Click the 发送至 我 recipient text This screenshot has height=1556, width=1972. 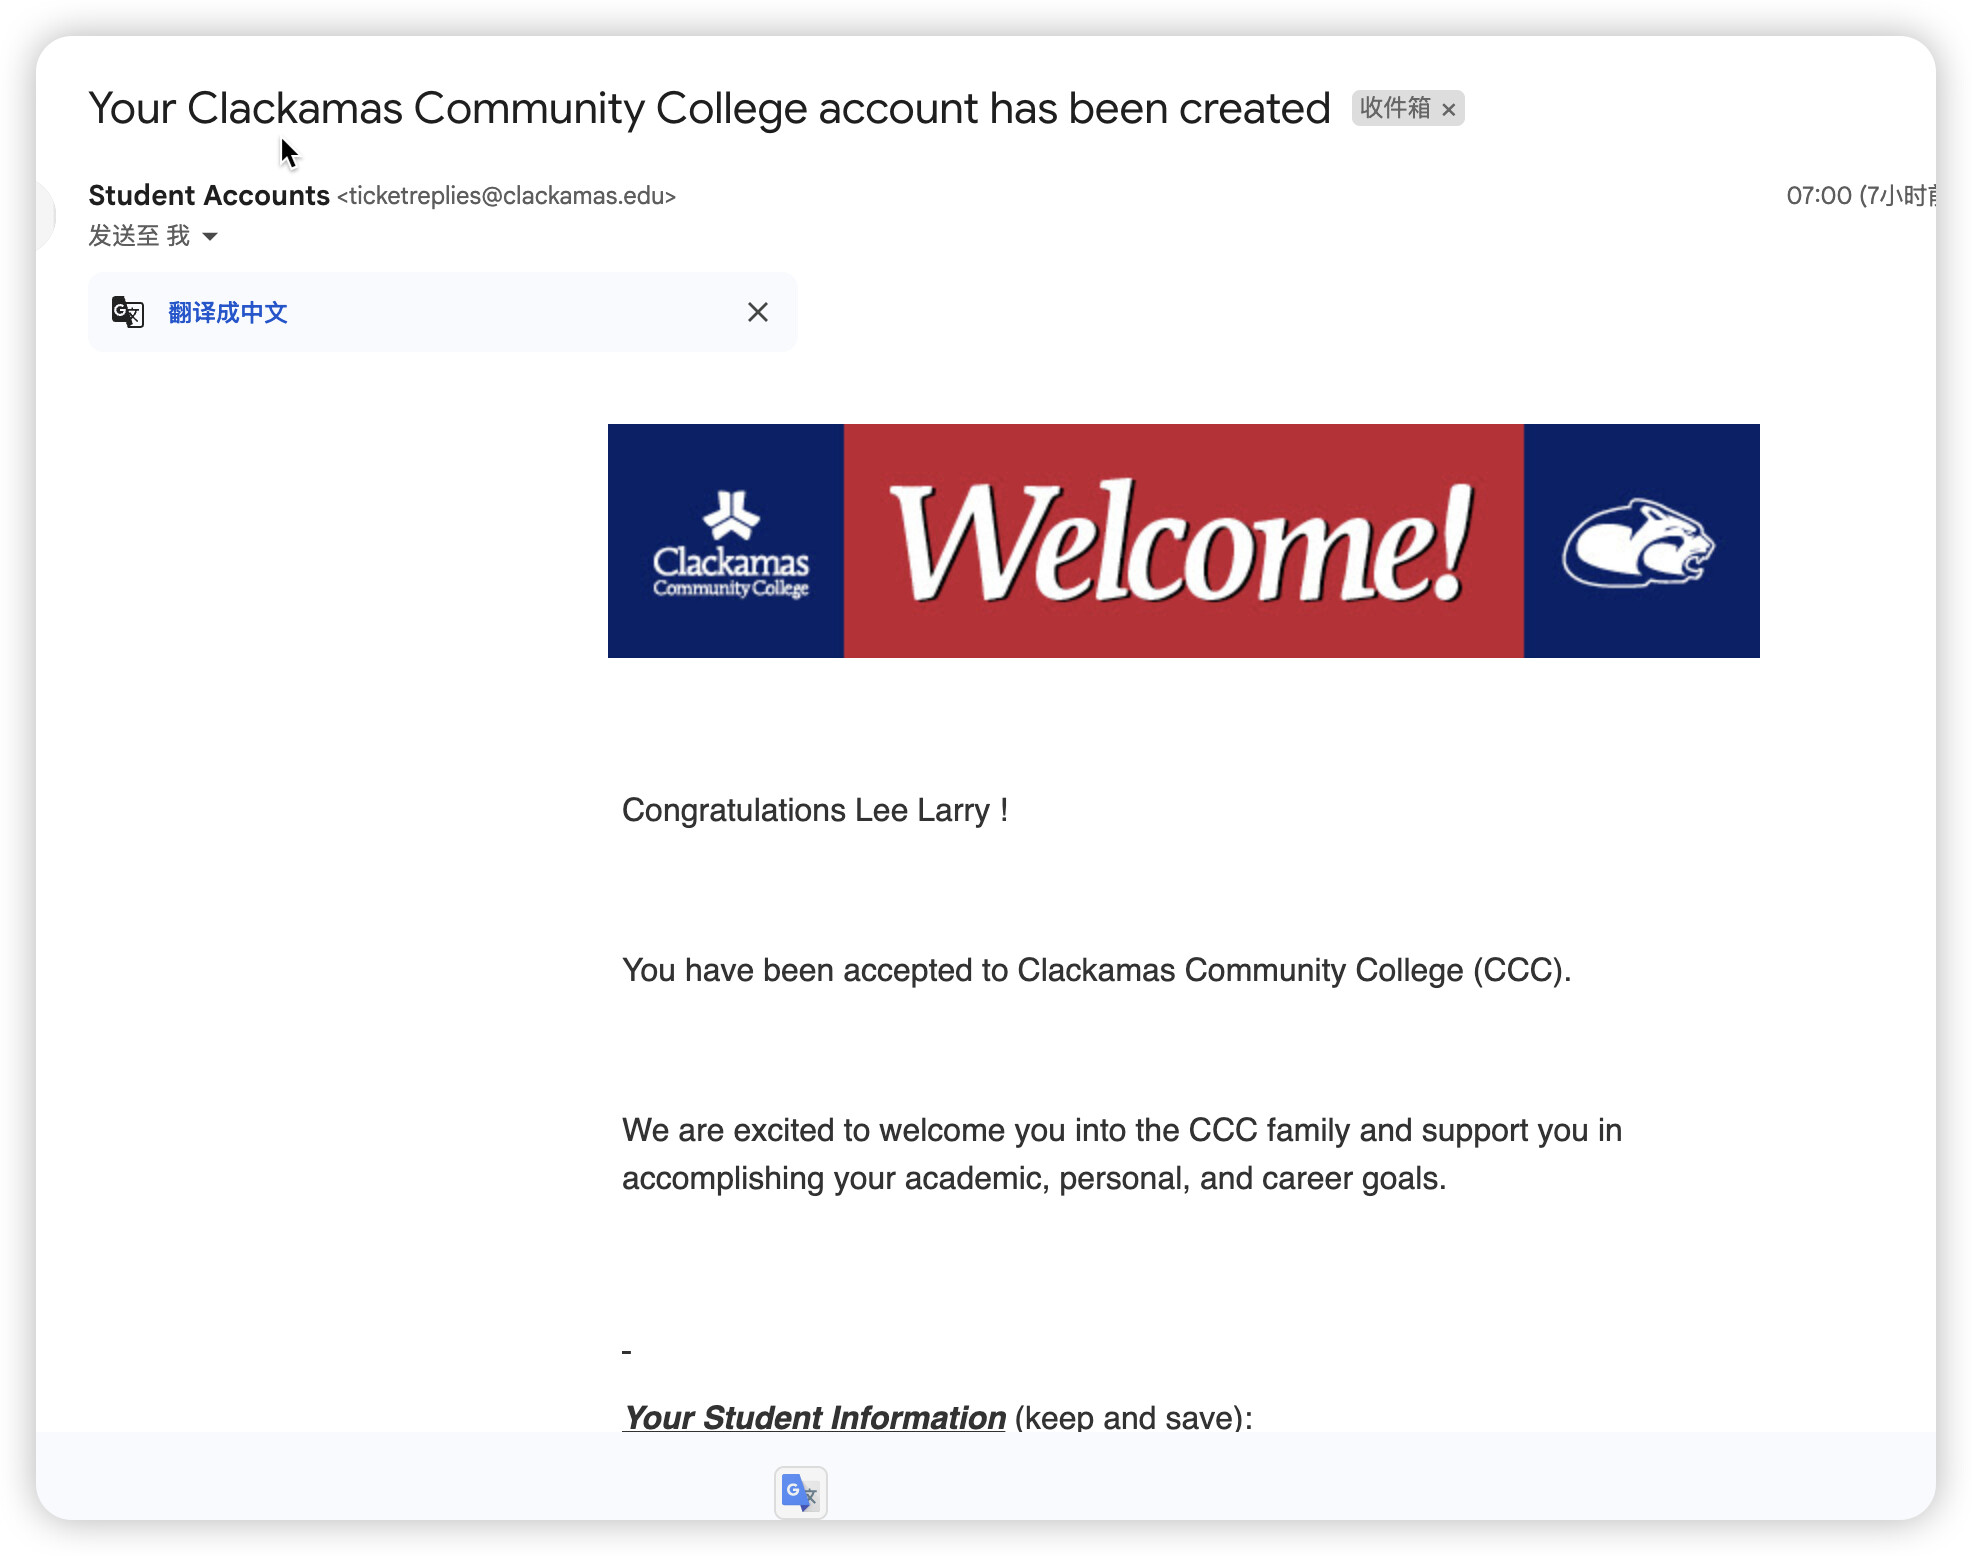(138, 236)
